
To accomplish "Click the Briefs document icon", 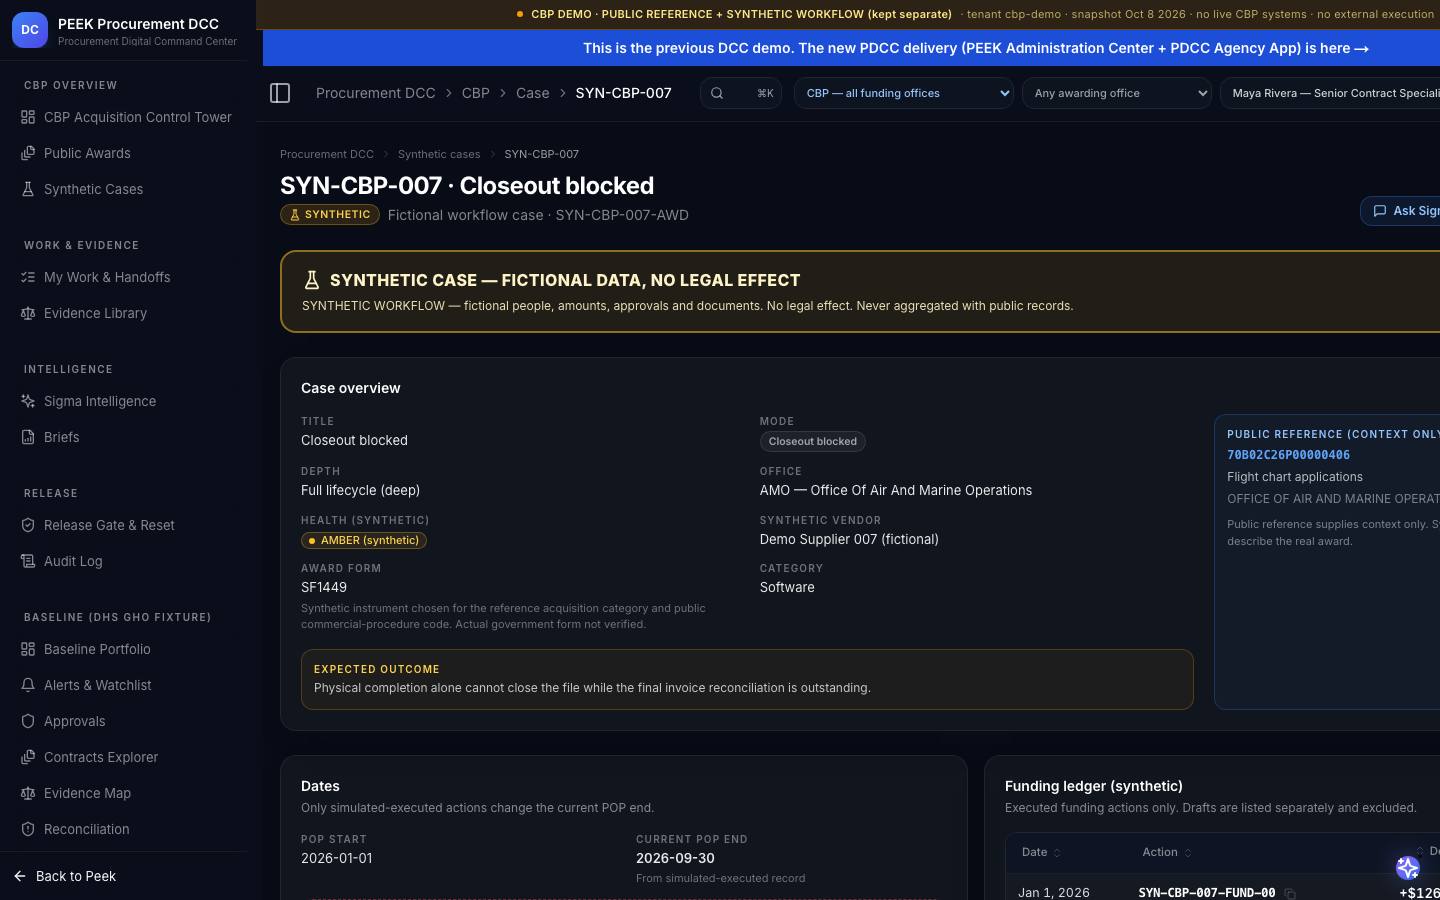I will tap(28, 437).
